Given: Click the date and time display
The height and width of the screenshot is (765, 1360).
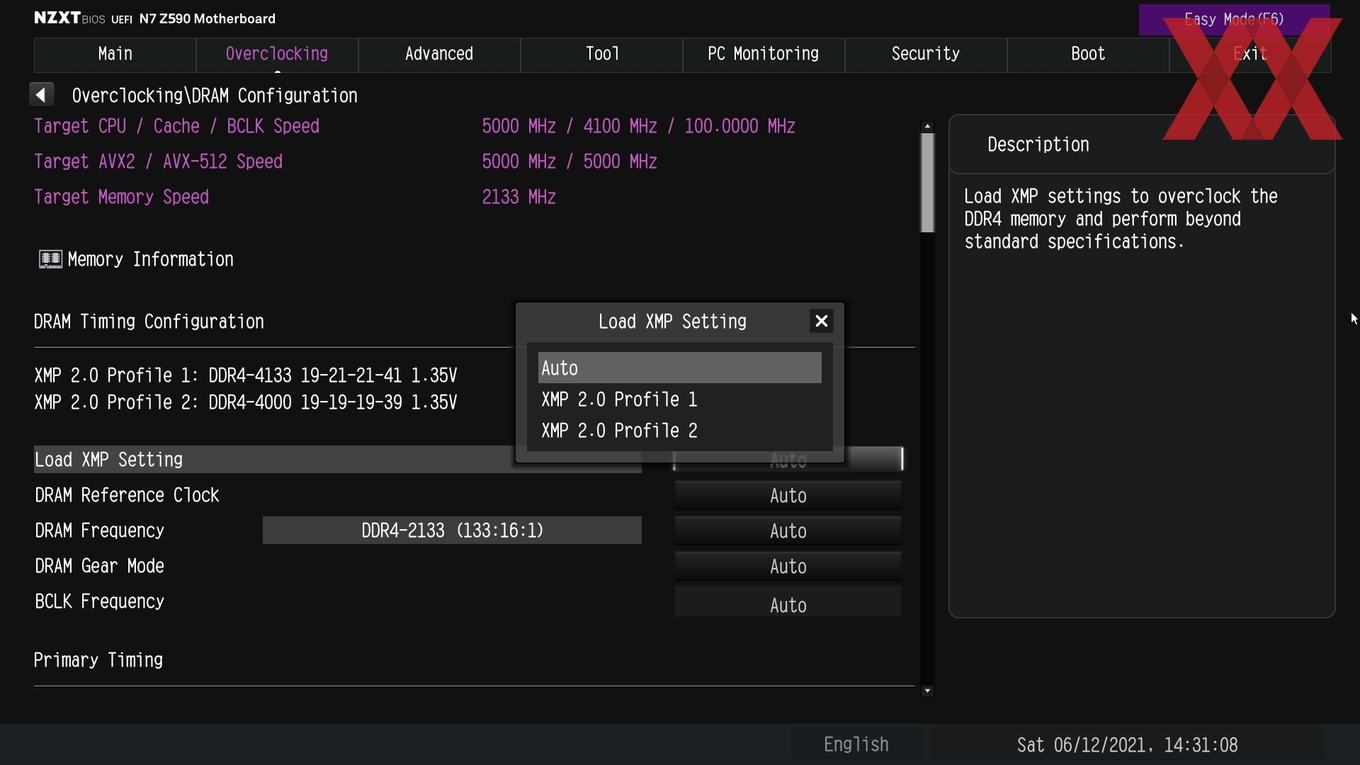Looking at the screenshot, I should [1127, 745].
